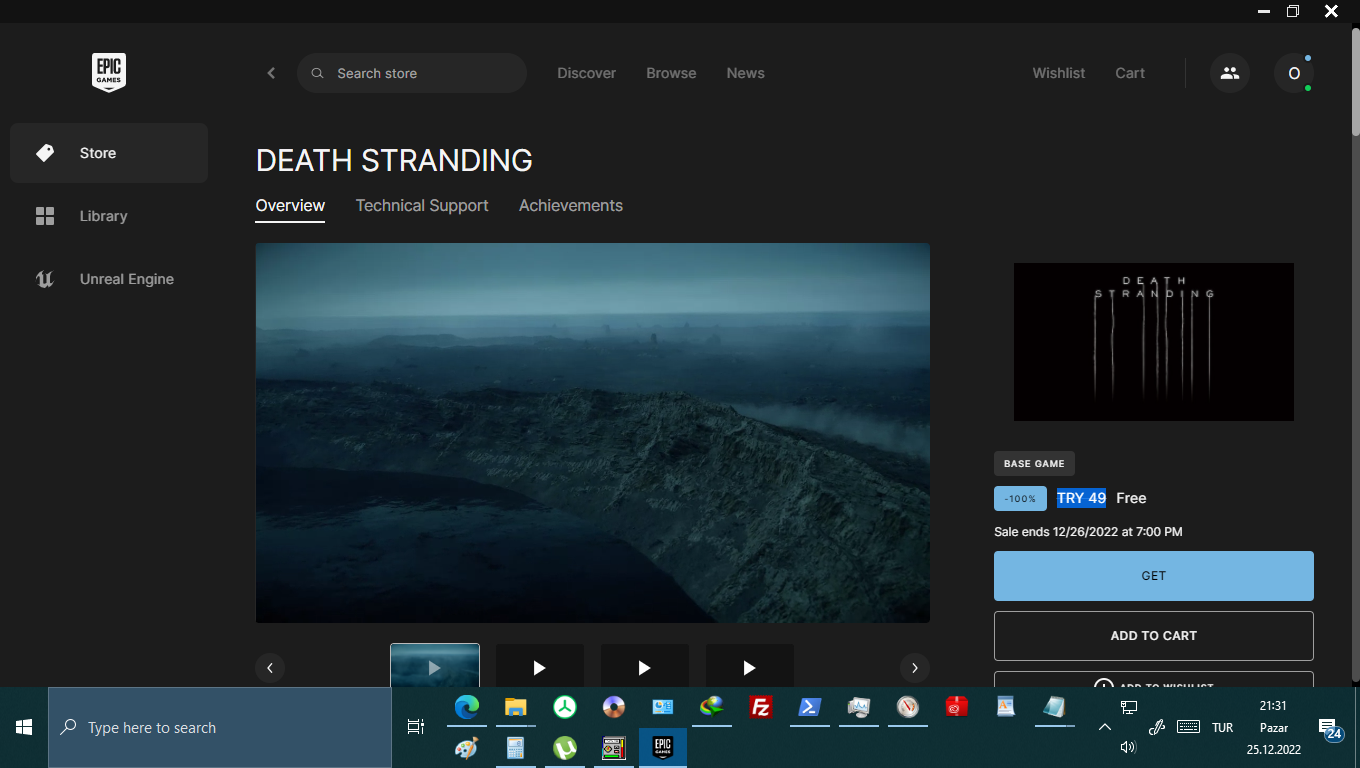This screenshot has height=768, width=1360.
Task: Select the fourth video thumbnail
Action: pos(750,666)
